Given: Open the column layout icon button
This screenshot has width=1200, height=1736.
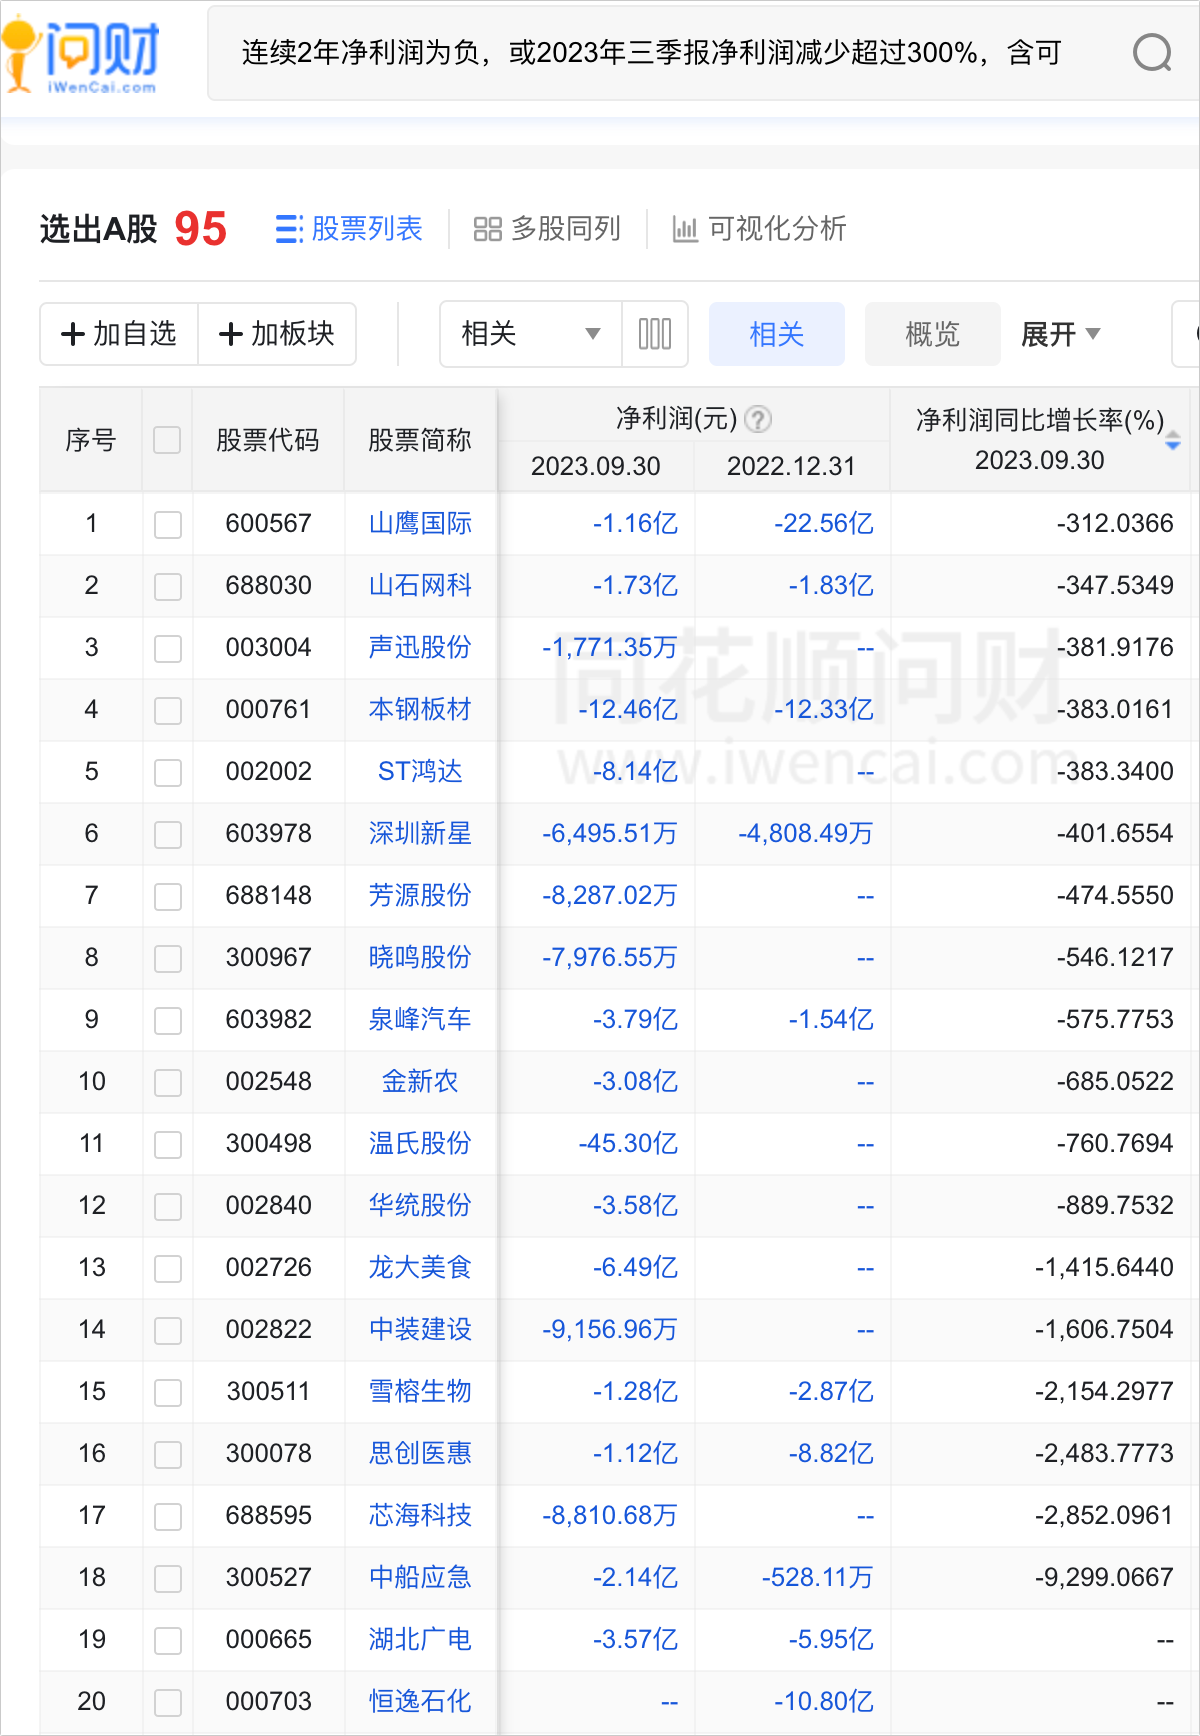Looking at the screenshot, I should [655, 334].
